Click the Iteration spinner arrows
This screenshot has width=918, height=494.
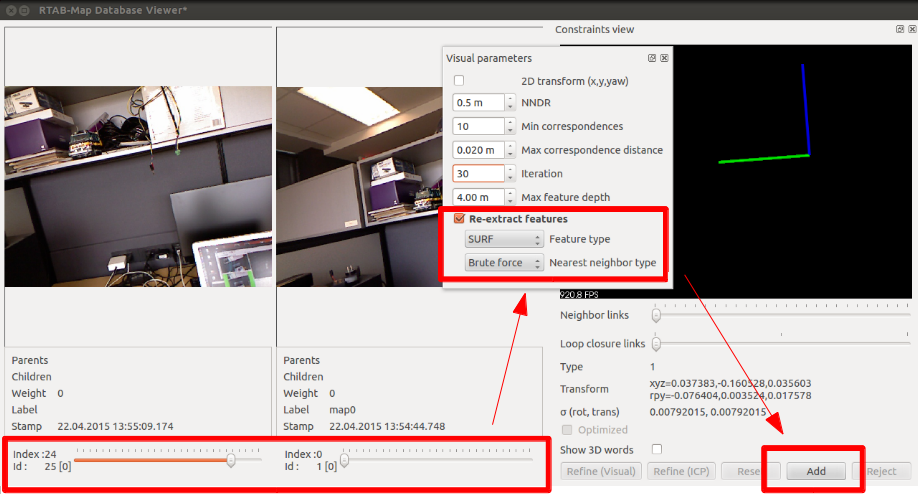click(510, 174)
